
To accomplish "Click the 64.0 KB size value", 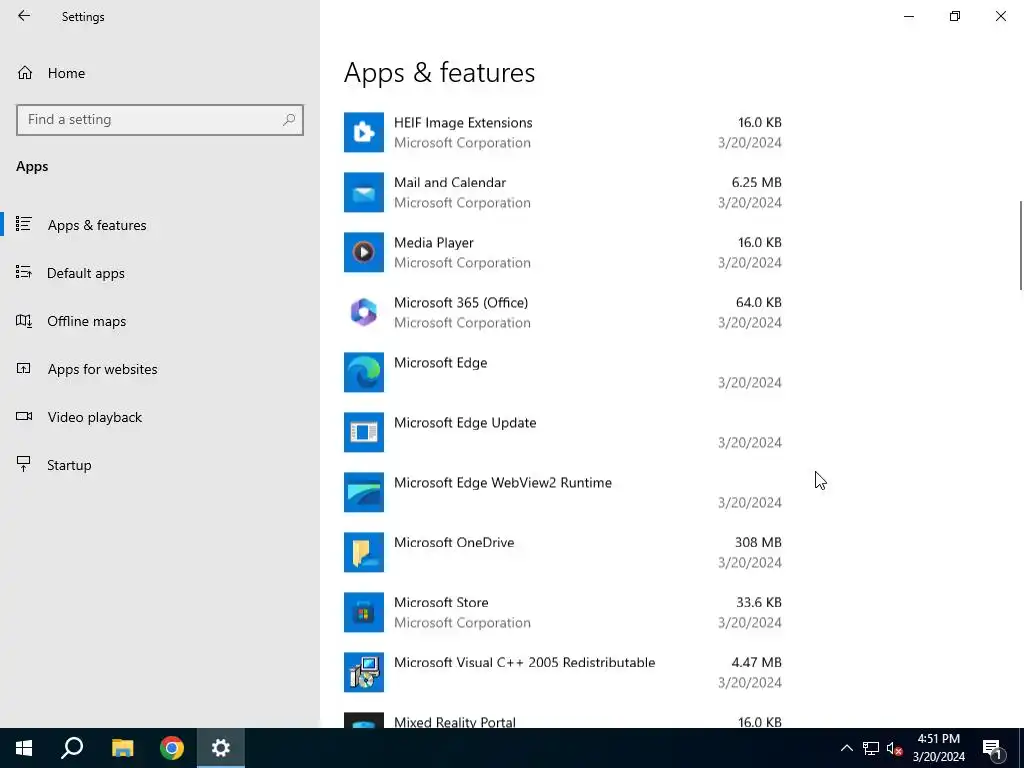I will [758, 302].
